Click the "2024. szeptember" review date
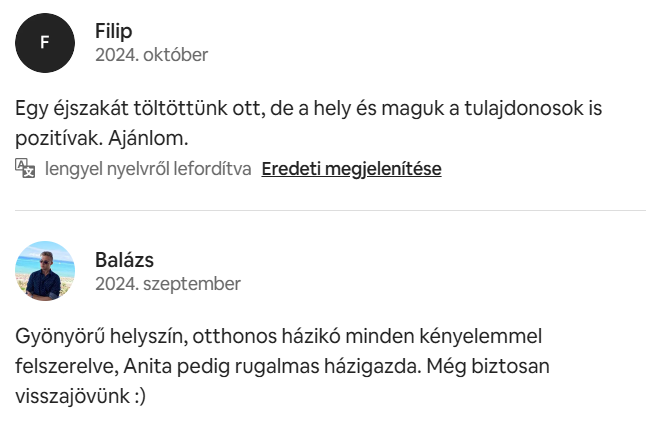Screen dimensions: 666x426 click(x=168, y=284)
